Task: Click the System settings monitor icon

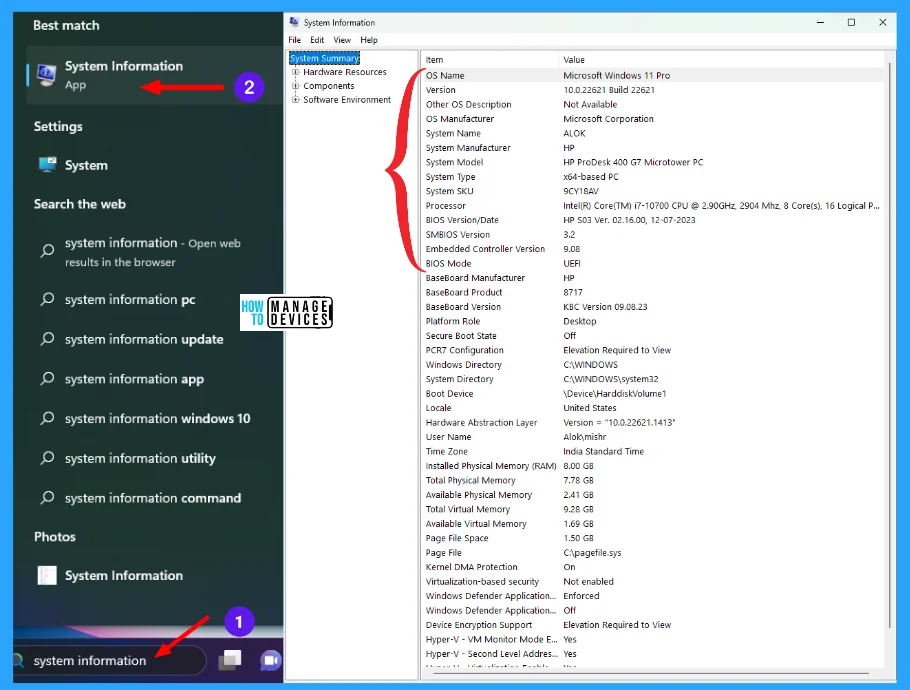Action: 48,165
